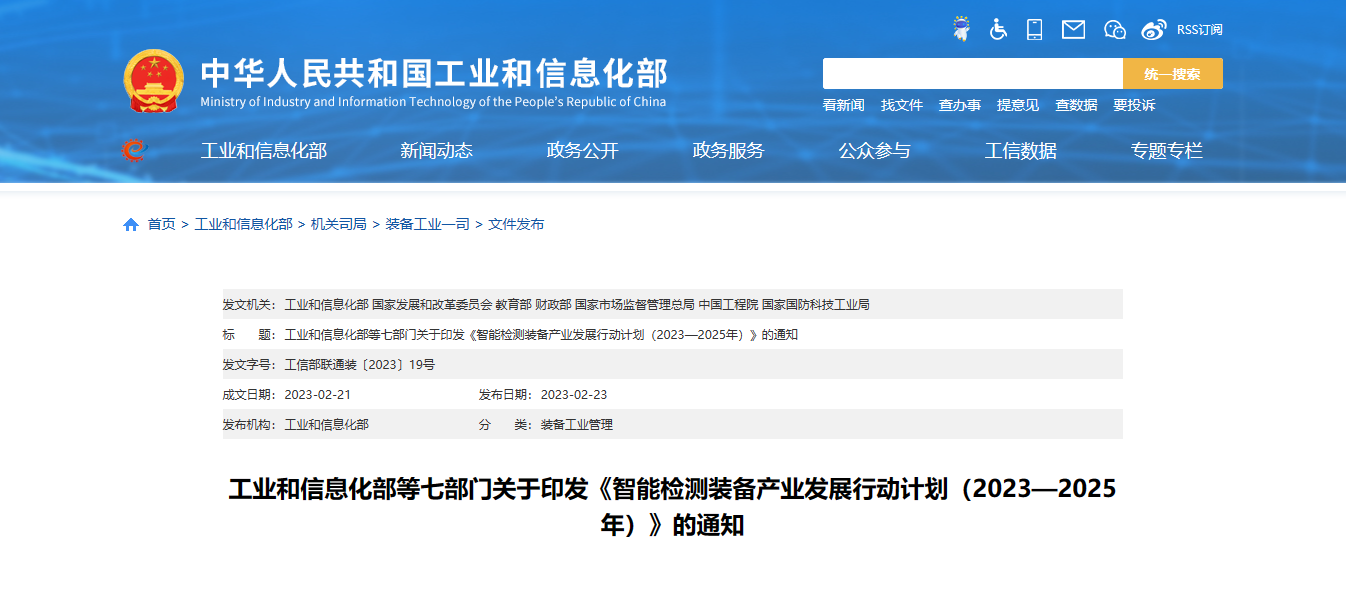Click the WeChat icon in header
Image resolution: width=1346 pixels, height=595 pixels.
pyautogui.click(x=1114, y=29)
